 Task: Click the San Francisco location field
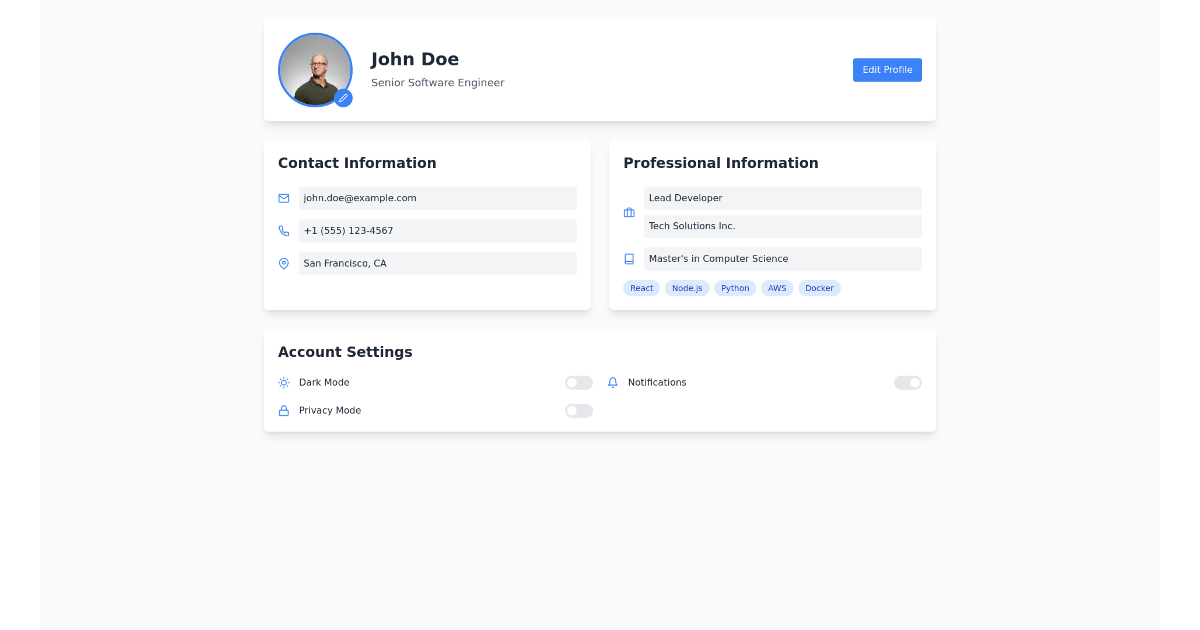coord(438,263)
